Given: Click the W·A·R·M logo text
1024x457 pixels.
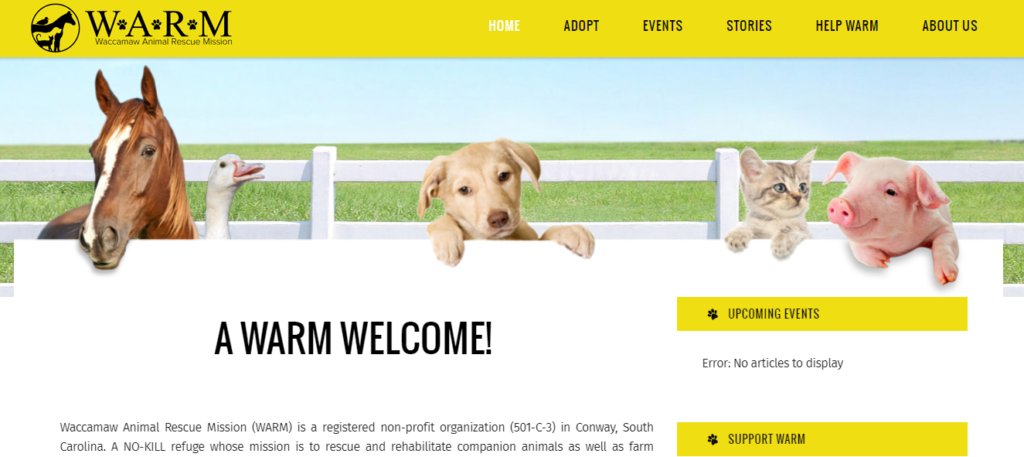Looking at the screenshot, I should (x=159, y=24).
